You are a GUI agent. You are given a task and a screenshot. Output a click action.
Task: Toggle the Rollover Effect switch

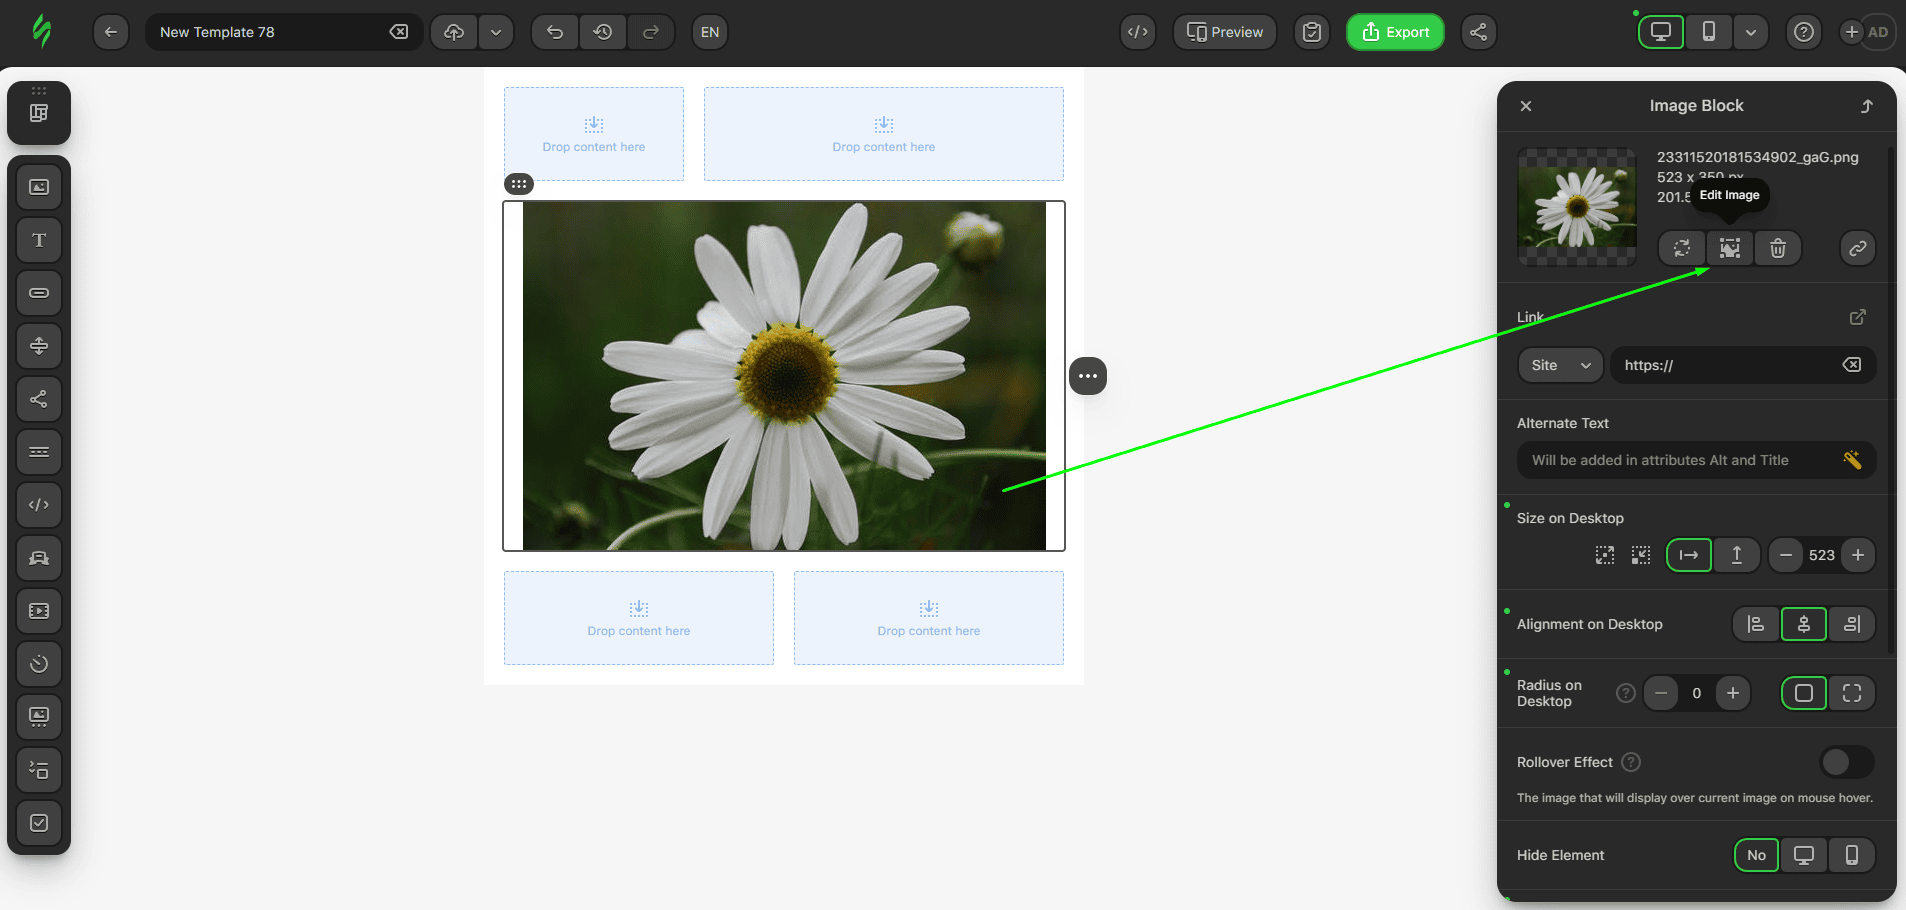coord(1846,762)
